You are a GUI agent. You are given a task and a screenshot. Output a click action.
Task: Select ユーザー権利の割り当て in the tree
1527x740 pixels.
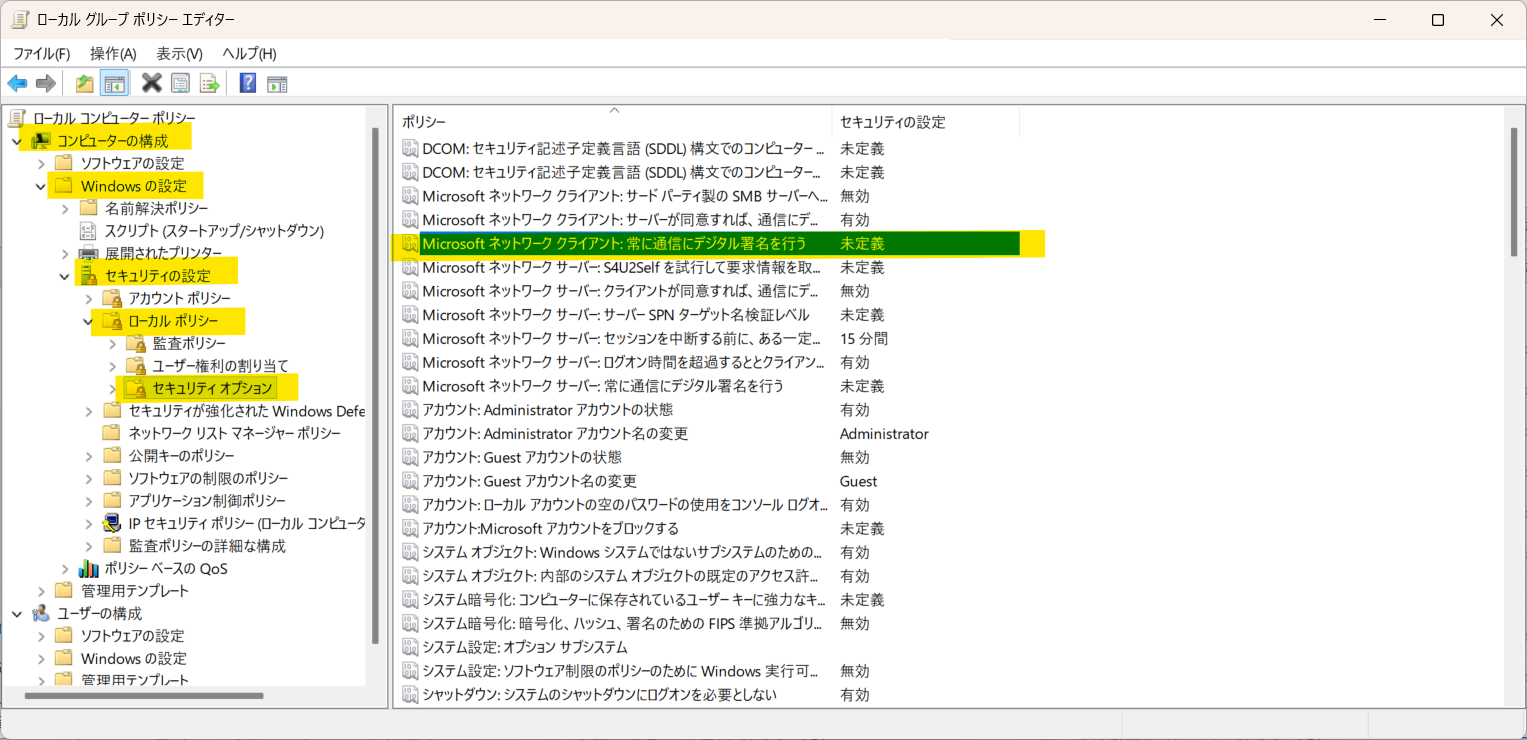coord(220,366)
